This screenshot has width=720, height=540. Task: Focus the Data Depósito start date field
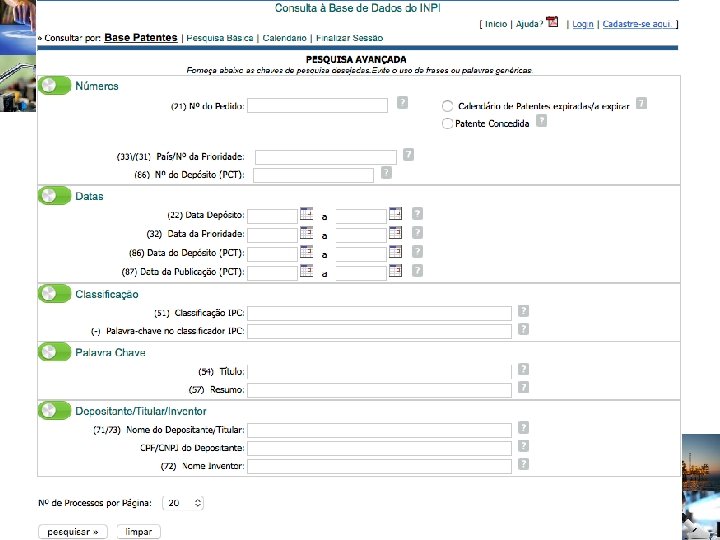[x=273, y=216]
